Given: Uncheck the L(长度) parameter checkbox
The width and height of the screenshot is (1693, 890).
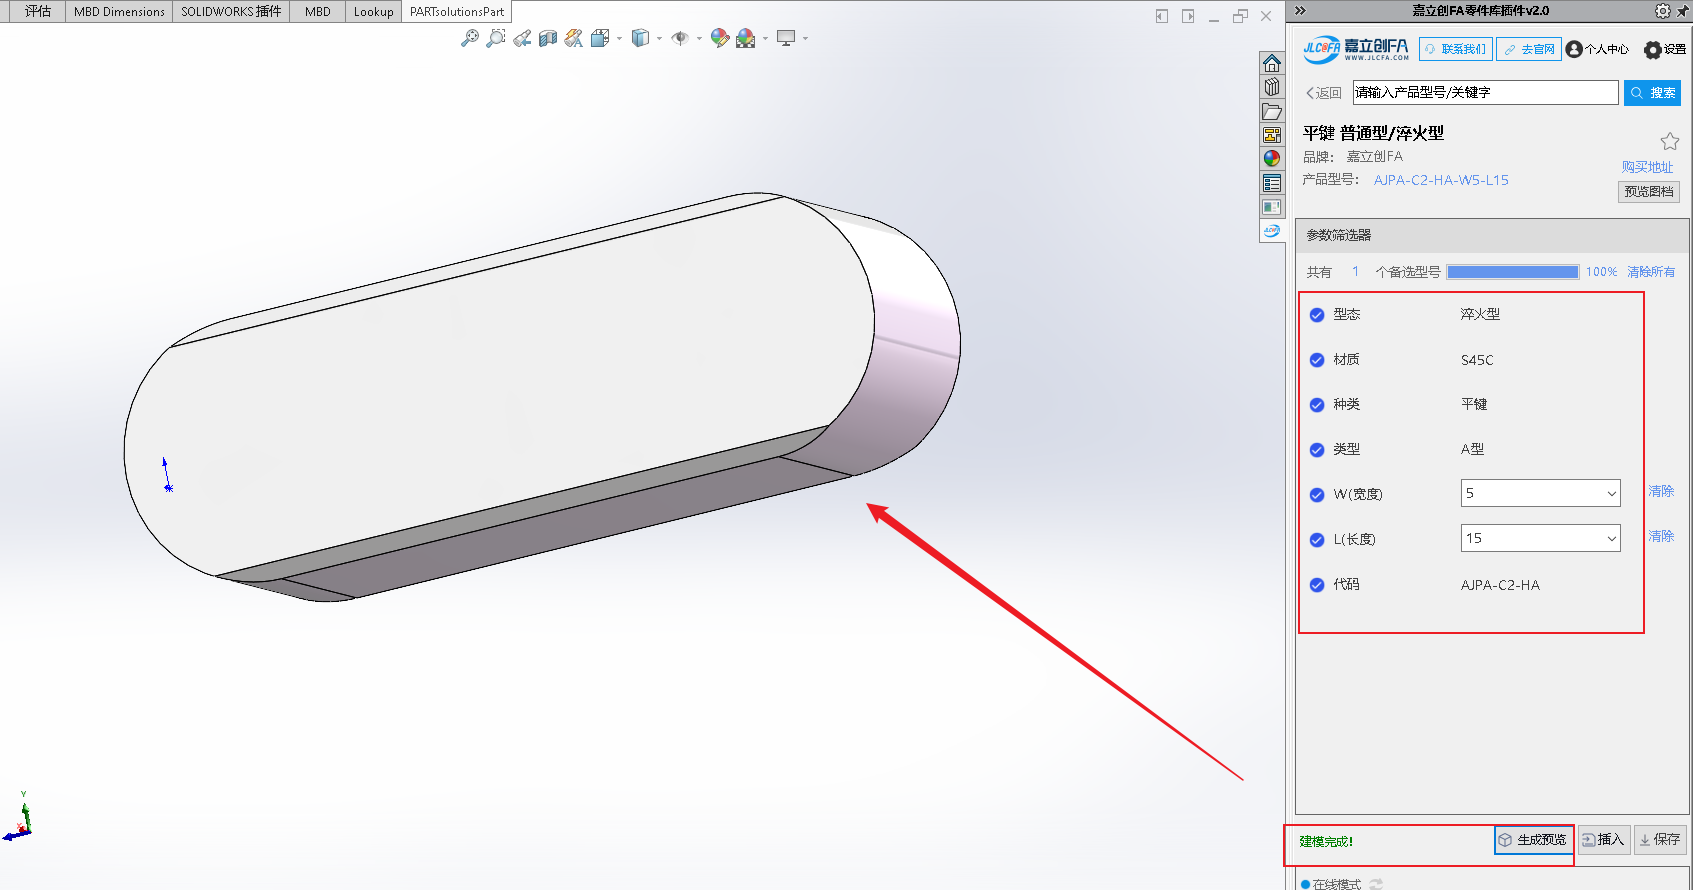Looking at the screenshot, I should point(1317,540).
